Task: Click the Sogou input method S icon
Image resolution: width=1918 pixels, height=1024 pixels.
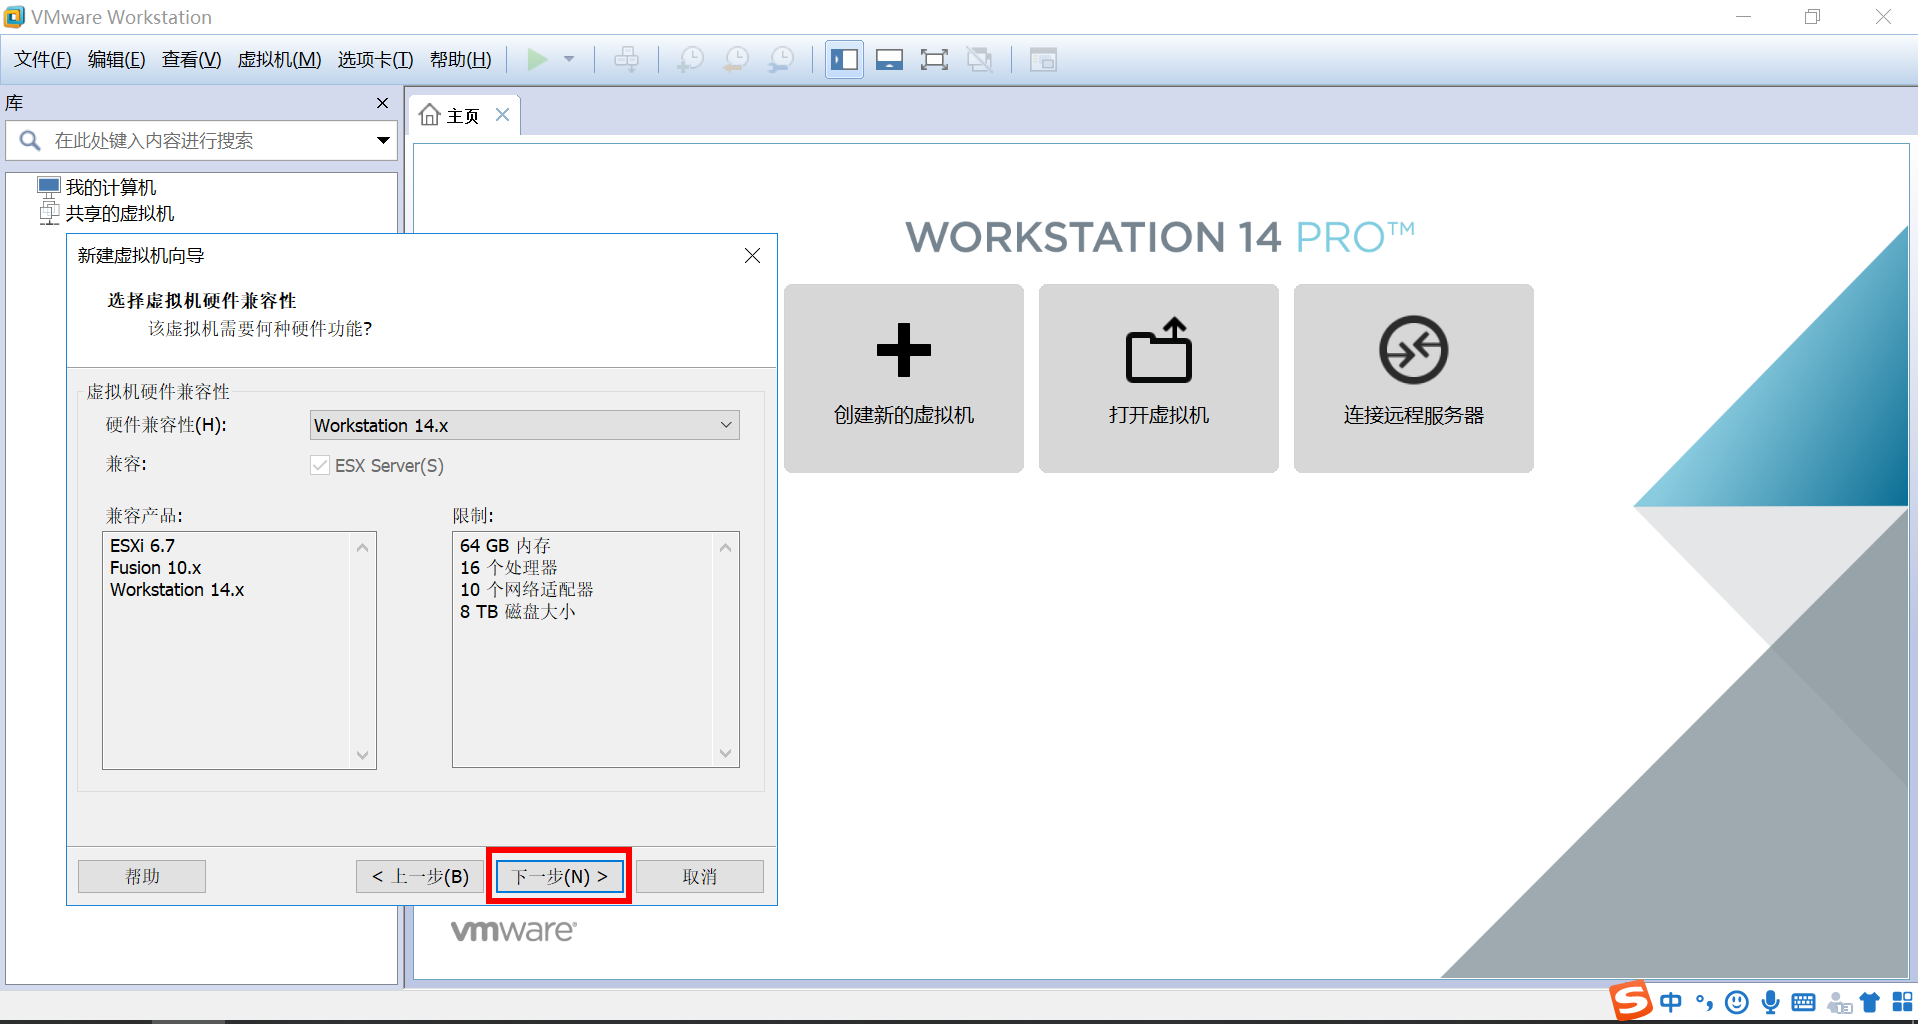Action: click(x=1630, y=1001)
